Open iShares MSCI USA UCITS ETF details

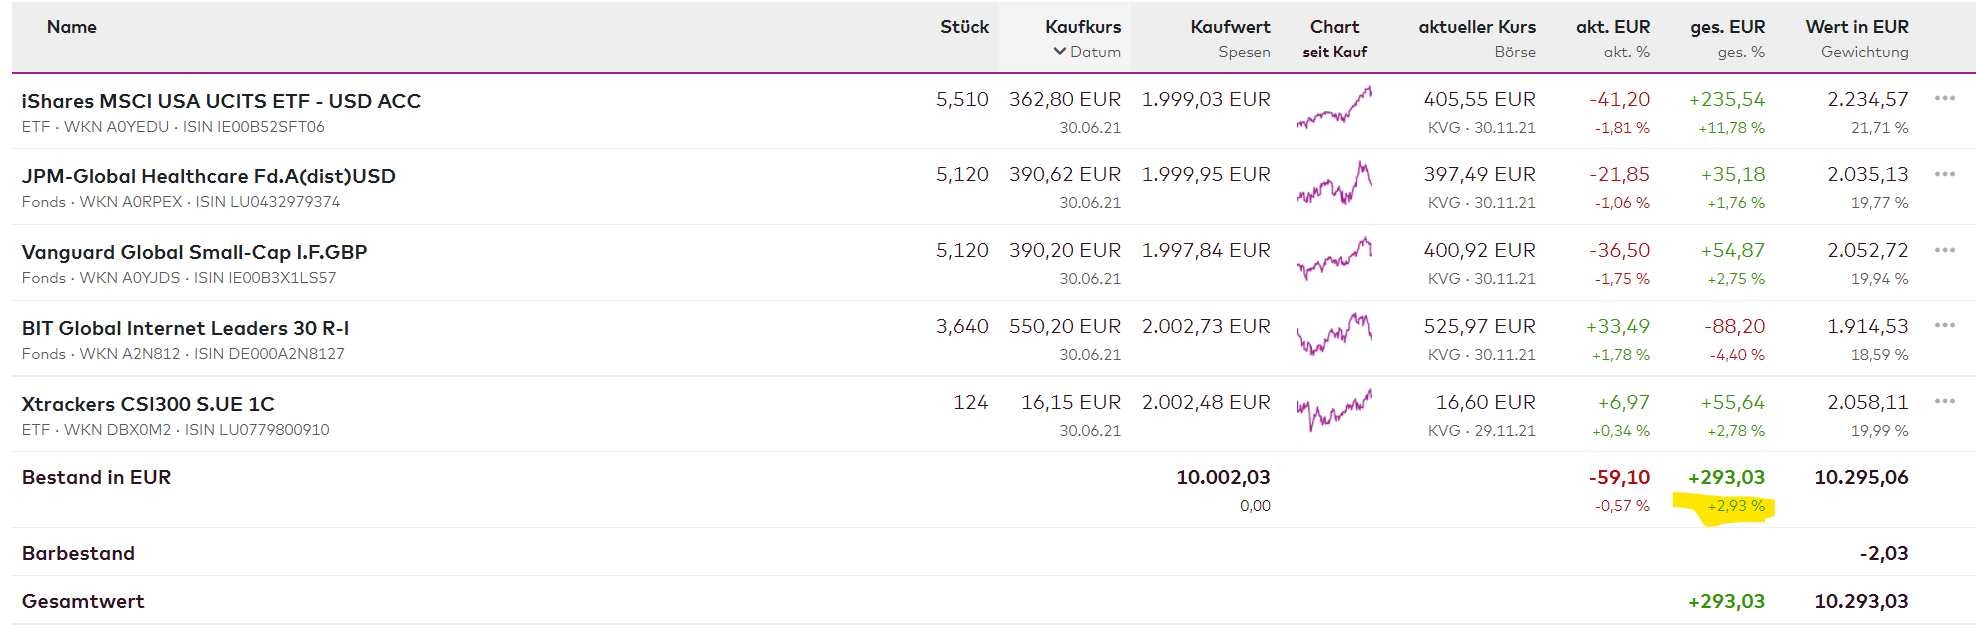(221, 101)
